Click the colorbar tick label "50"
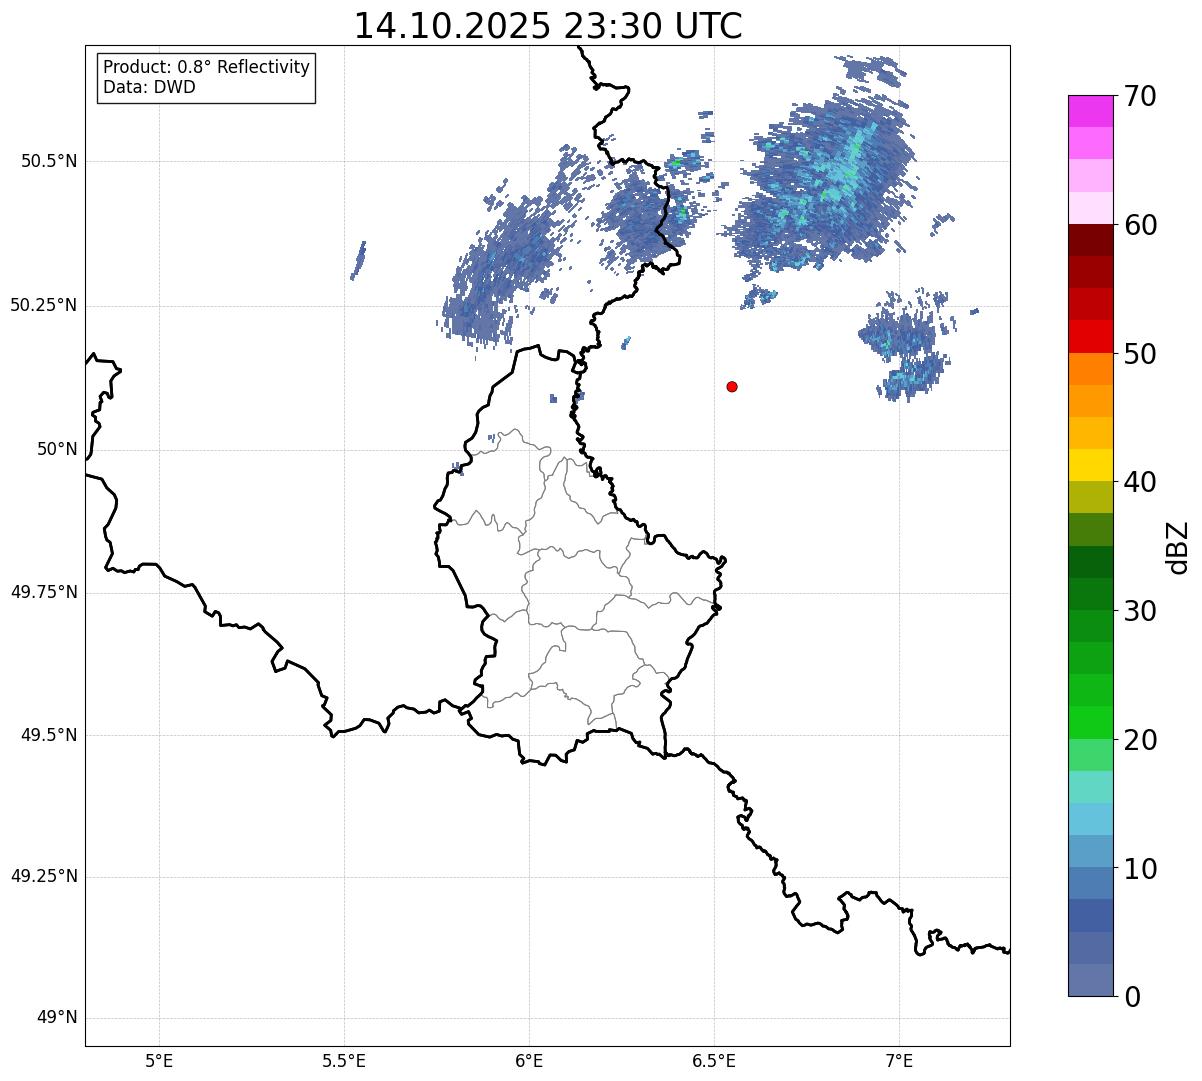Viewport: 1202px width, 1081px height. point(1140,354)
